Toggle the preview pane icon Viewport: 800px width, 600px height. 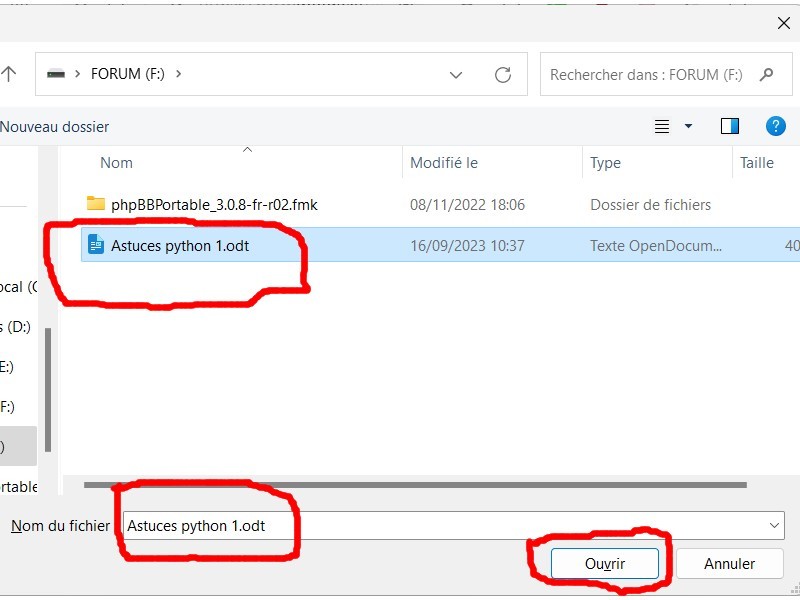pyautogui.click(x=730, y=126)
